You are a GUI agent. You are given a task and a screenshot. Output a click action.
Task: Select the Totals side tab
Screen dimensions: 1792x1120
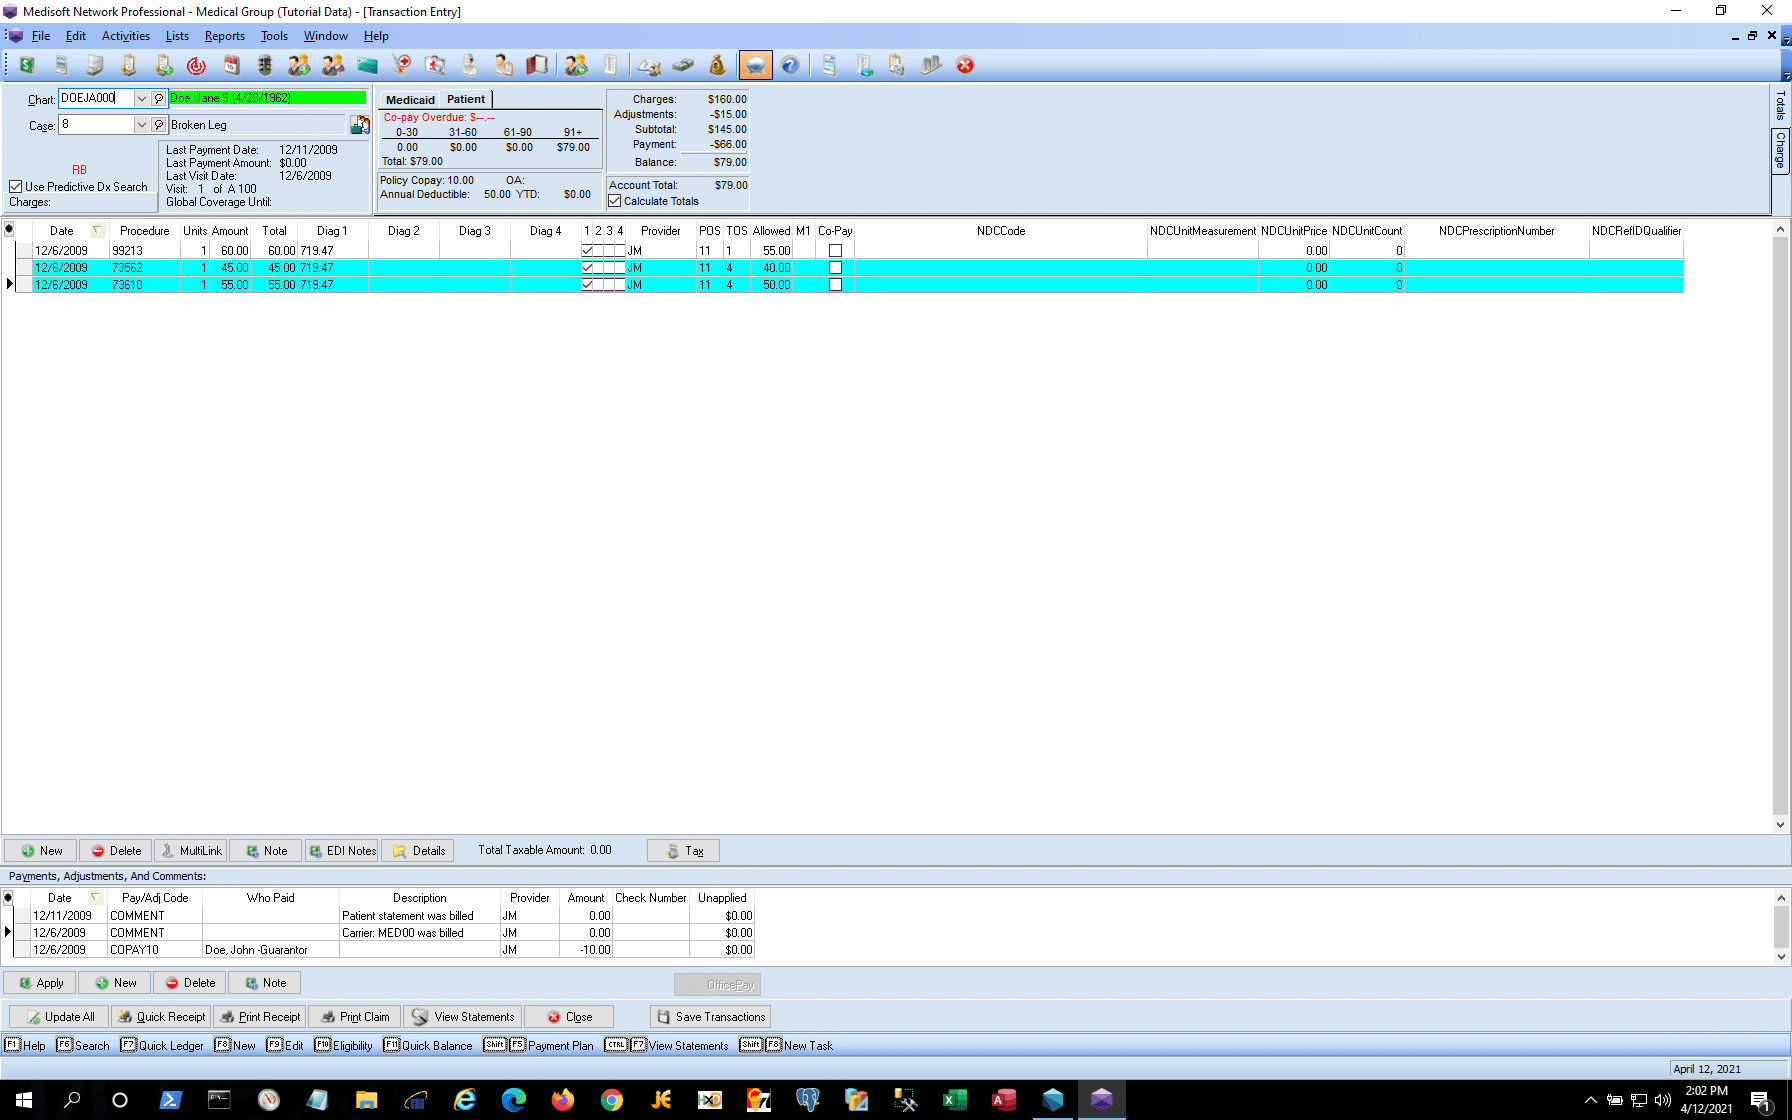click(x=1780, y=105)
